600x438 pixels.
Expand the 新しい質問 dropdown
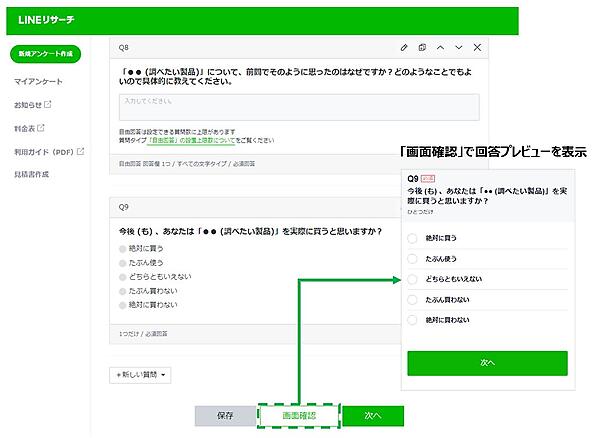coord(142,375)
